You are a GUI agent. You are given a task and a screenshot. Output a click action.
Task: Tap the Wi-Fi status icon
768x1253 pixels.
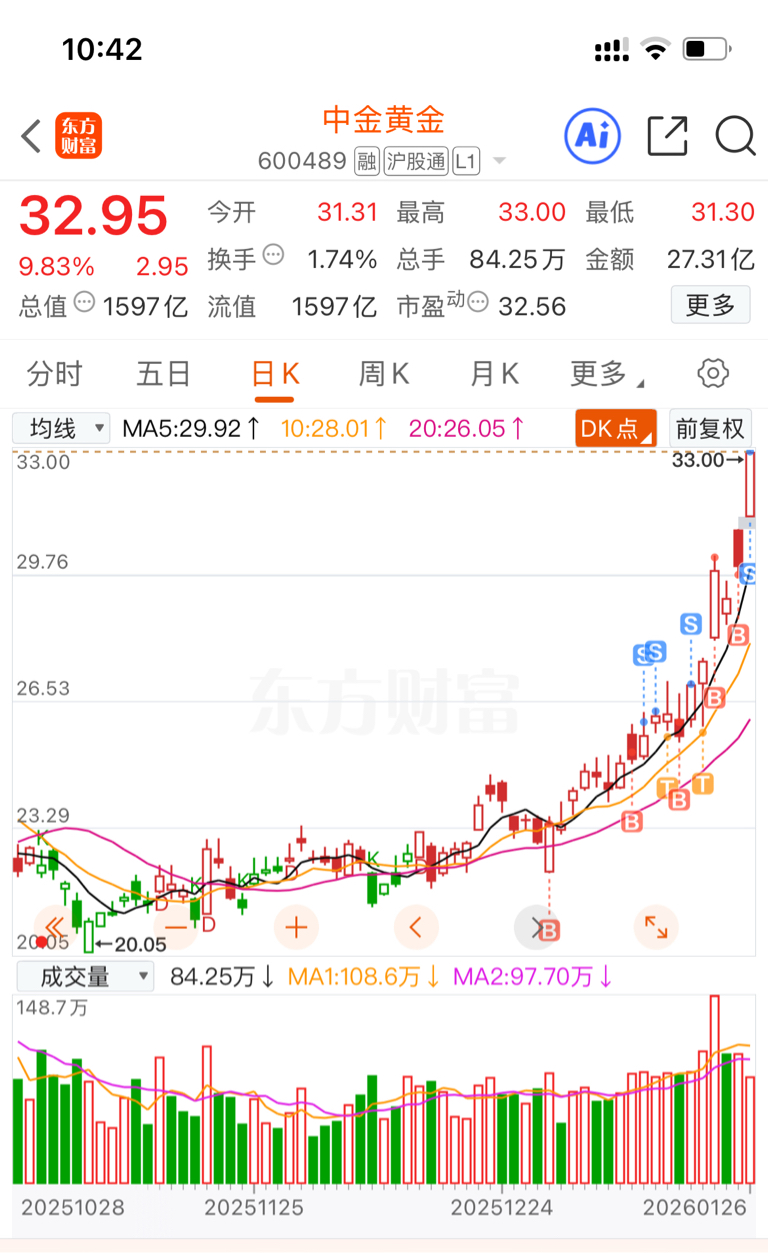click(656, 48)
